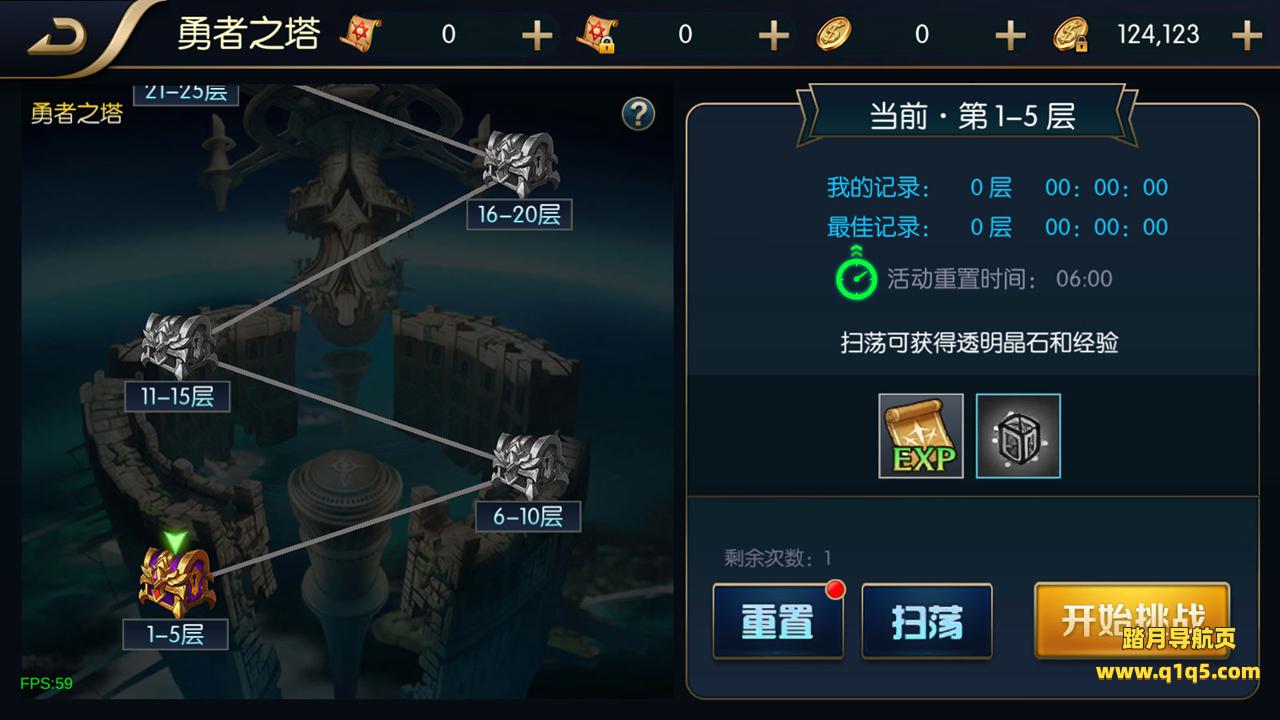Add more red scroll tickets with plus
The width and height of the screenshot is (1280, 720).
537,36
